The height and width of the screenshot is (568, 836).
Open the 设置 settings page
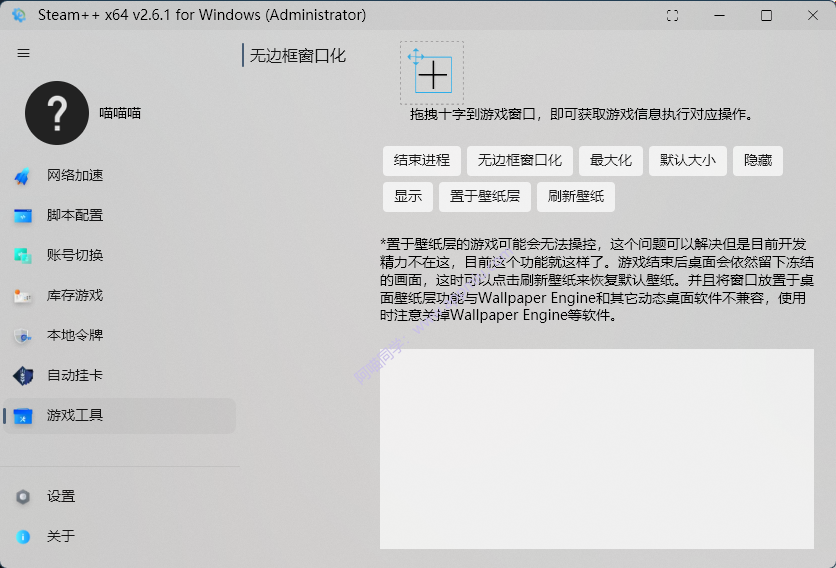pyautogui.click(x=119, y=497)
